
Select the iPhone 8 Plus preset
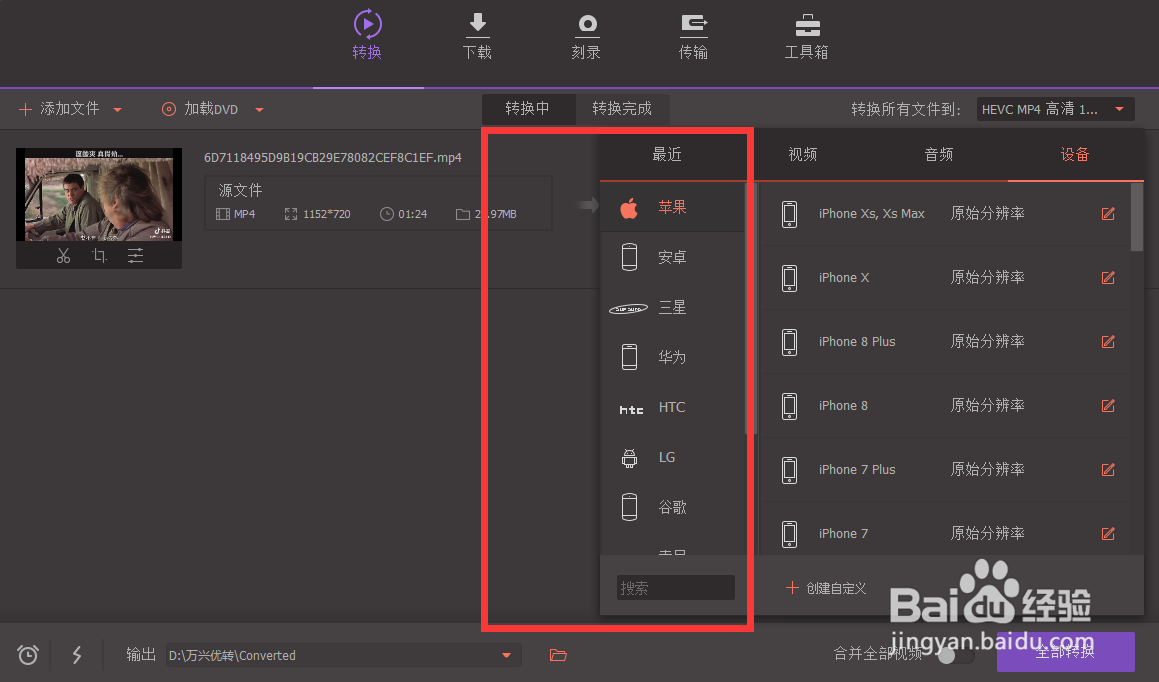pos(945,341)
